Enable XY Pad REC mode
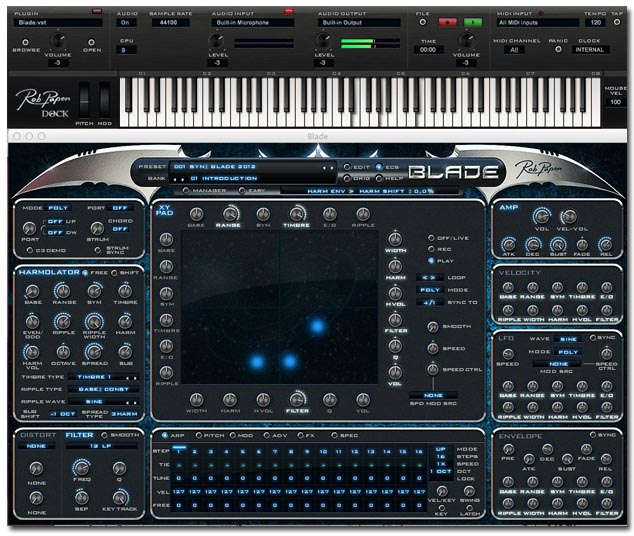 point(431,249)
